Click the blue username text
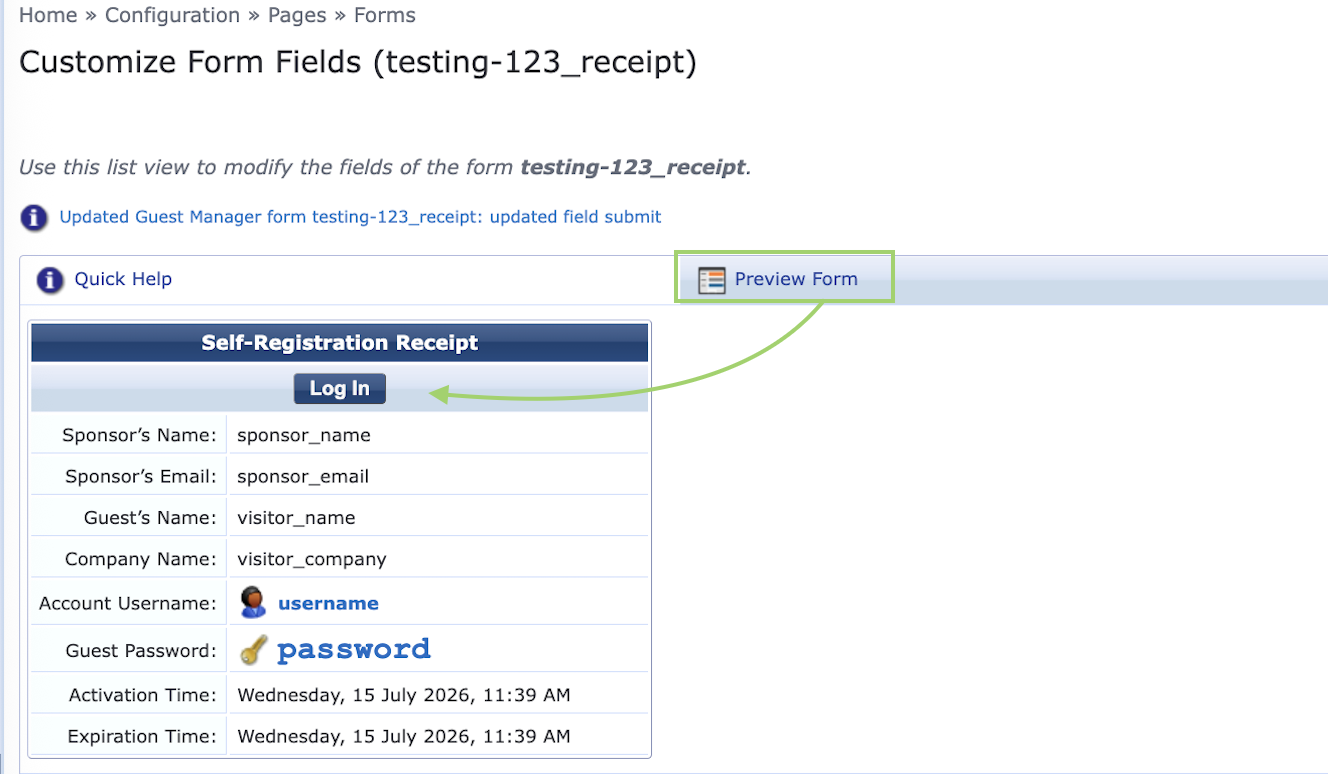This screenshot has width=1328, height=774. [328, 603]
